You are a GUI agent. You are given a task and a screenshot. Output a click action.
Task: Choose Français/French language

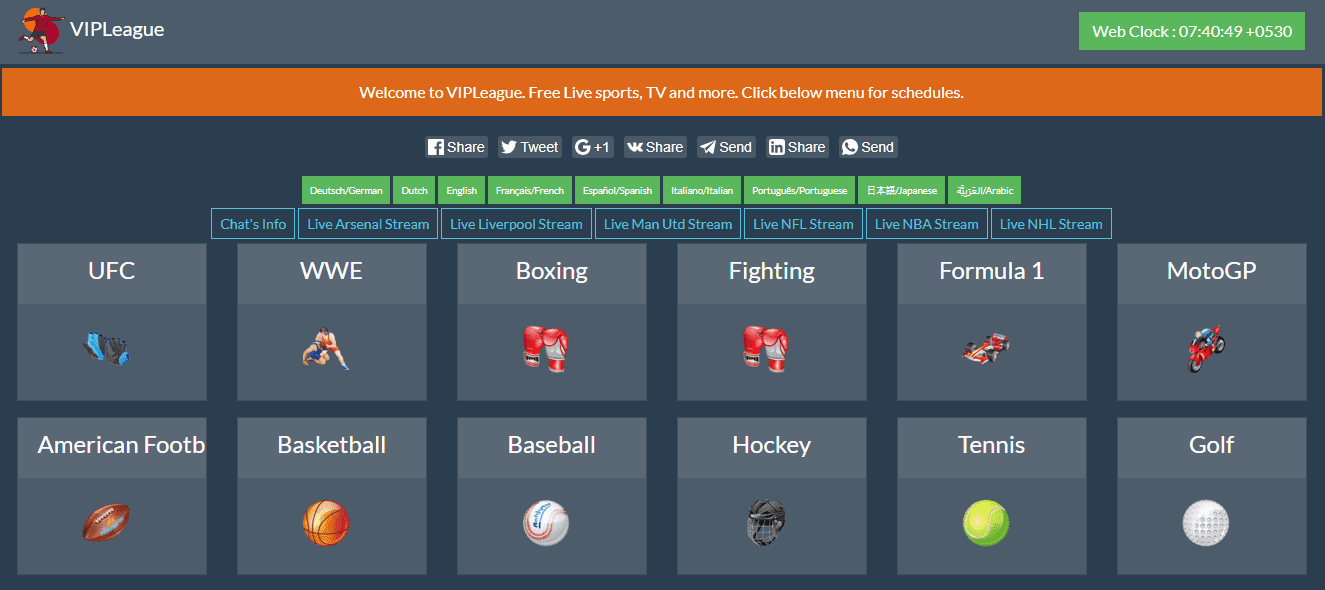click(x=530, y=190)
